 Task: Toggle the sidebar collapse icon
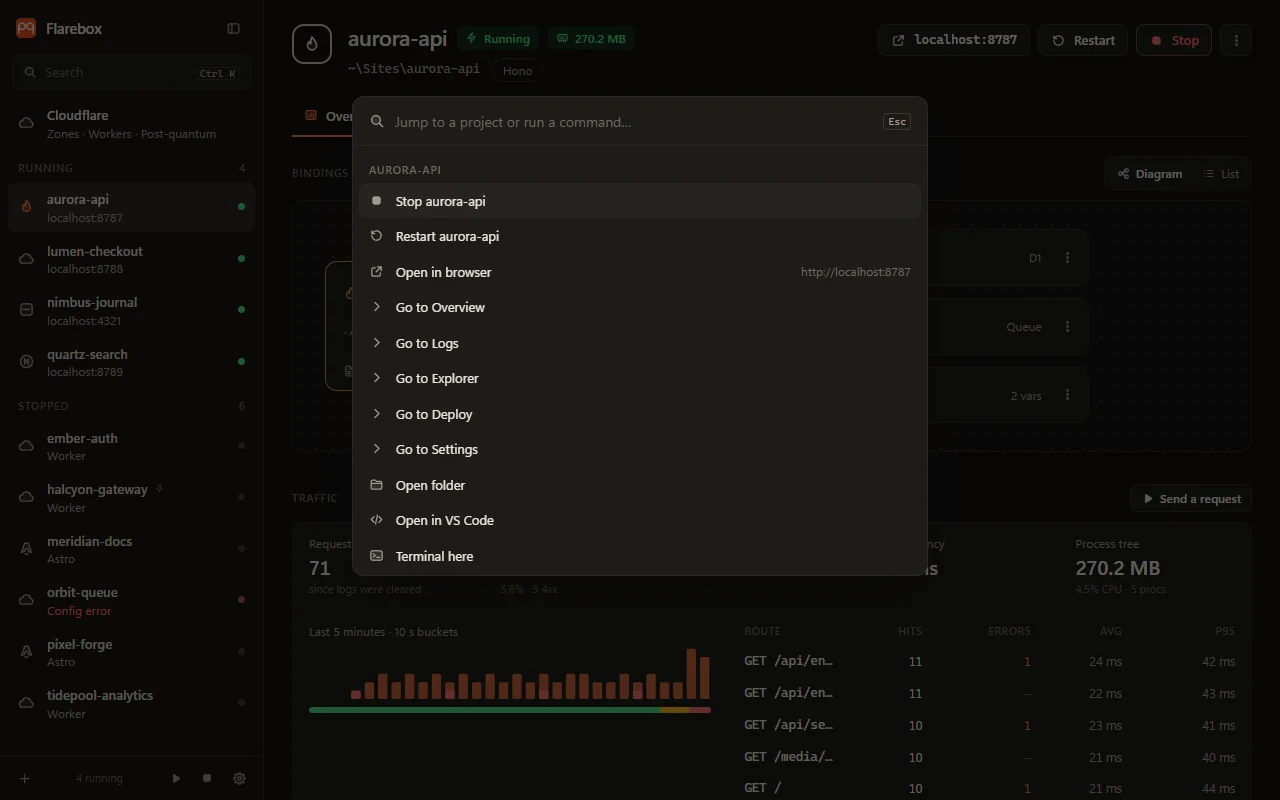tap(233, 29)
